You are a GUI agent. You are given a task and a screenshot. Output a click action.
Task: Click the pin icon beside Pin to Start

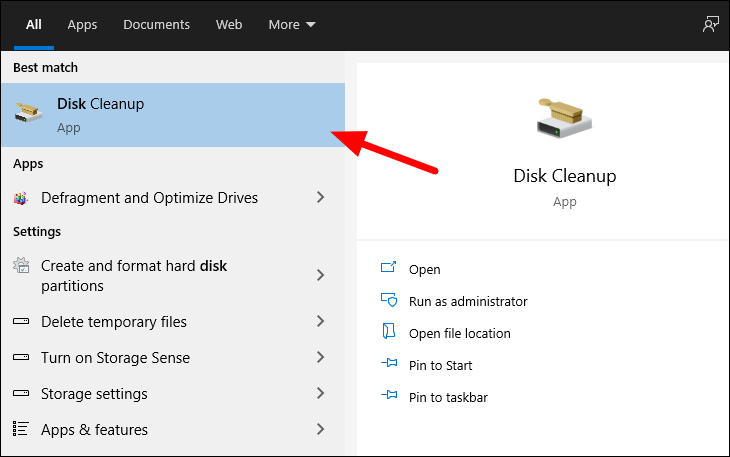pyautogui.click(x=389, y=363)
